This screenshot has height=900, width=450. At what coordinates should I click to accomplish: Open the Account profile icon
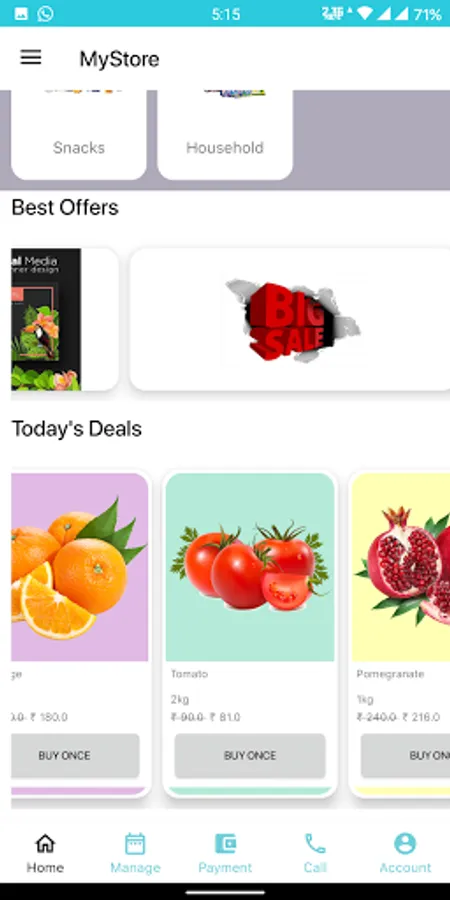tap(405, 843)
